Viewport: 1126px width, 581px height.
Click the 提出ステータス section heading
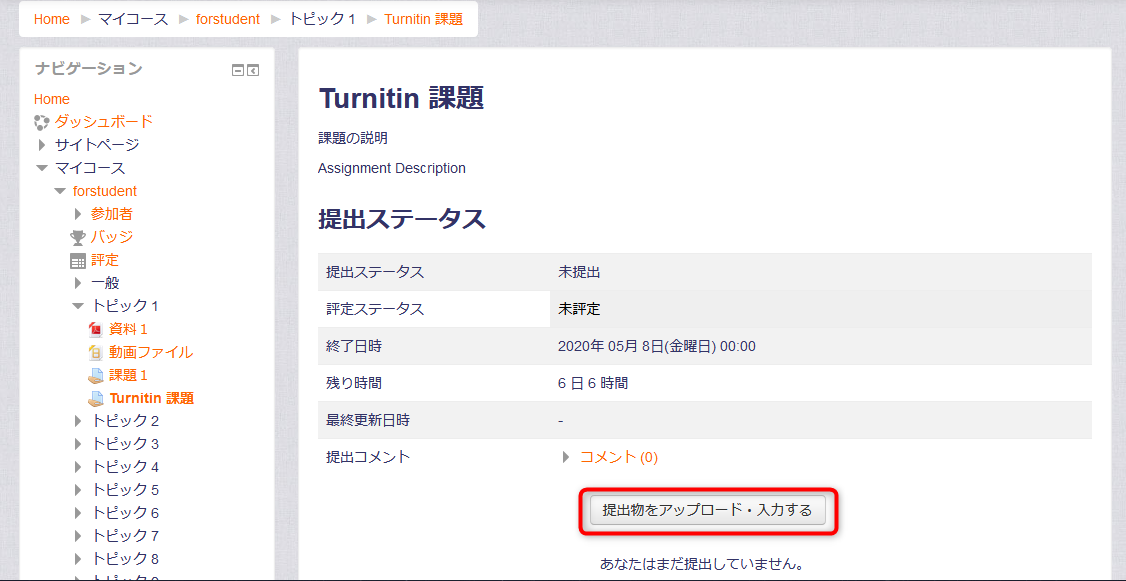tap(402, 219)
